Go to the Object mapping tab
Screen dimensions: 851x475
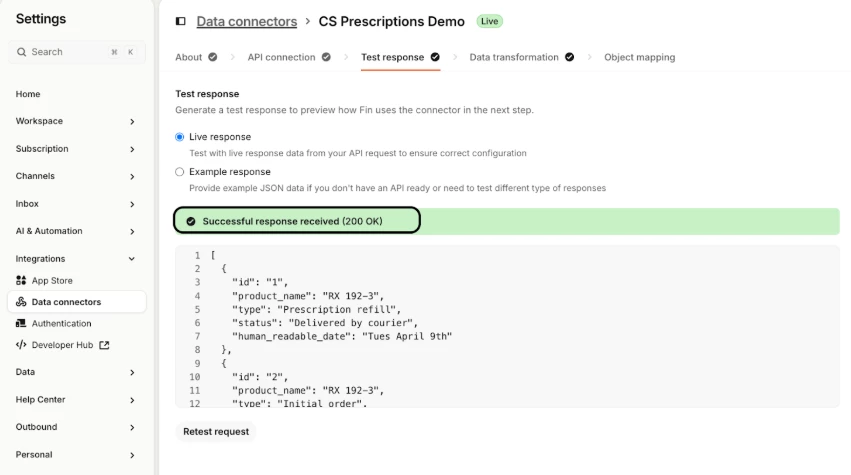click(x=639, y=57)
